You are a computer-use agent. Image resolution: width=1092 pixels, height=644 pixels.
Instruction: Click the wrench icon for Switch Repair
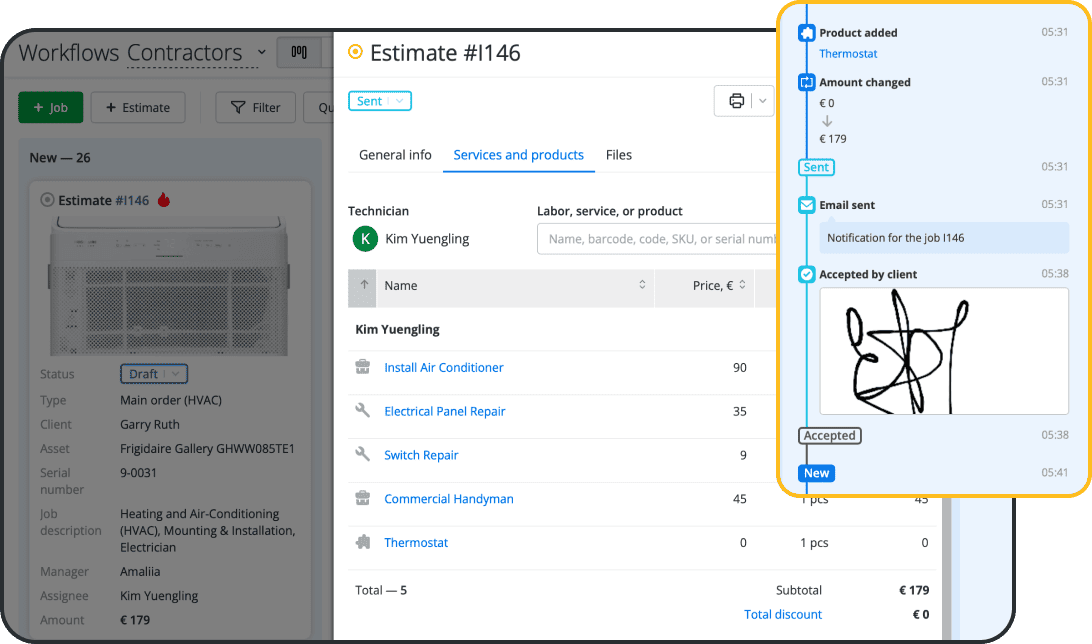(363, 455)
